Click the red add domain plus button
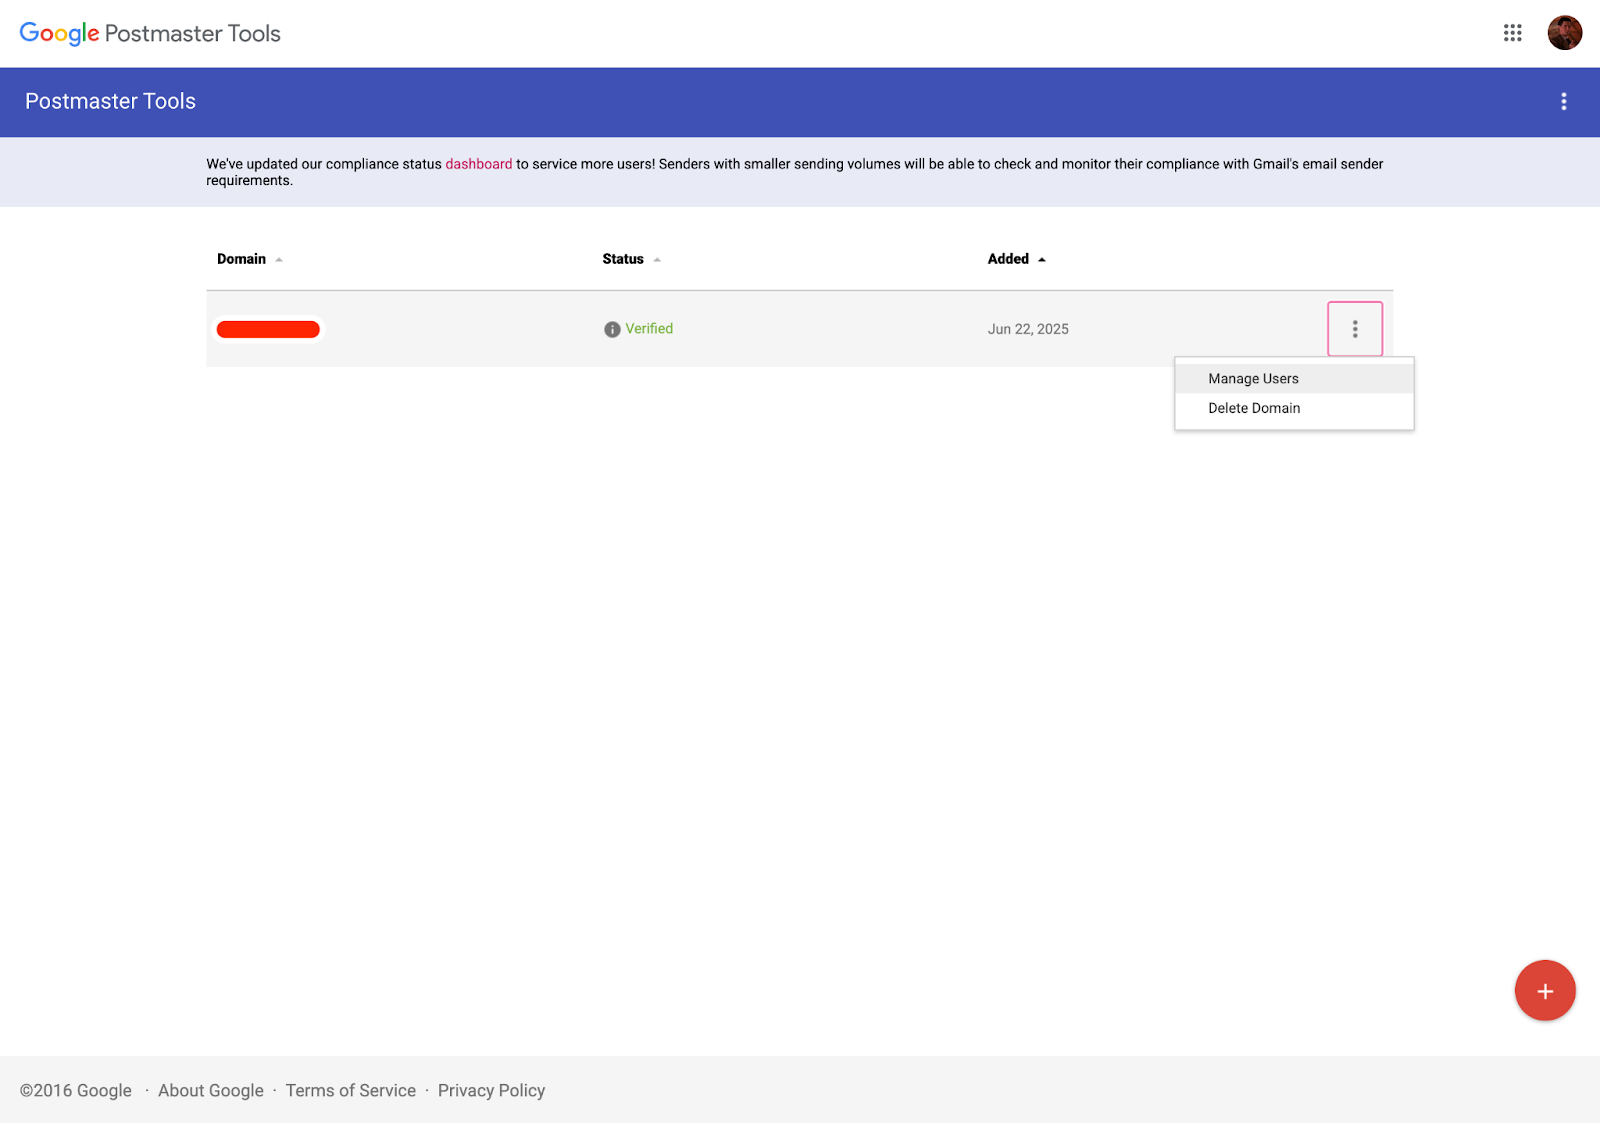Viewport: 1600px width, 1123px height. (x=1545, y=990)
